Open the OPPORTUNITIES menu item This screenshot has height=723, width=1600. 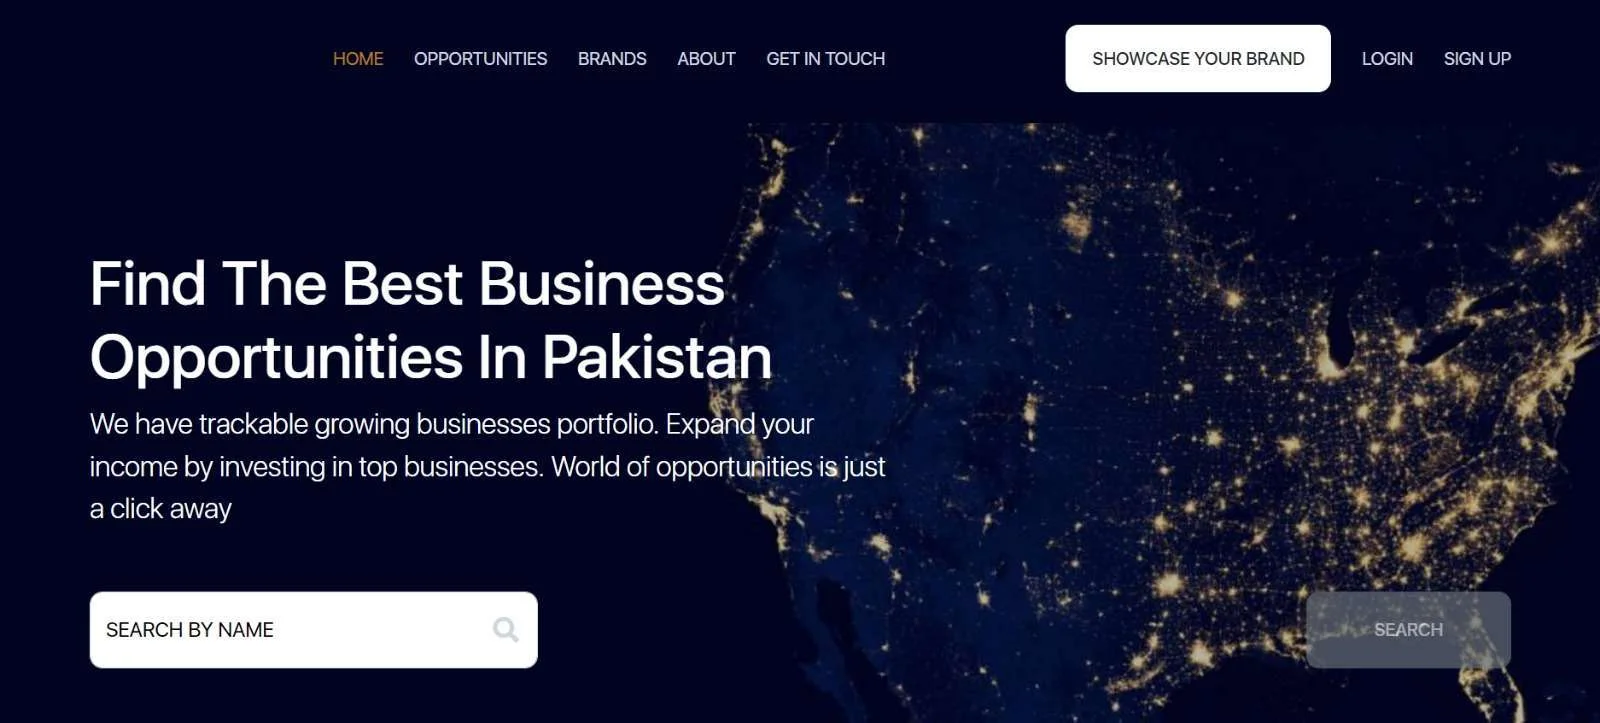(x=480, y=59)
